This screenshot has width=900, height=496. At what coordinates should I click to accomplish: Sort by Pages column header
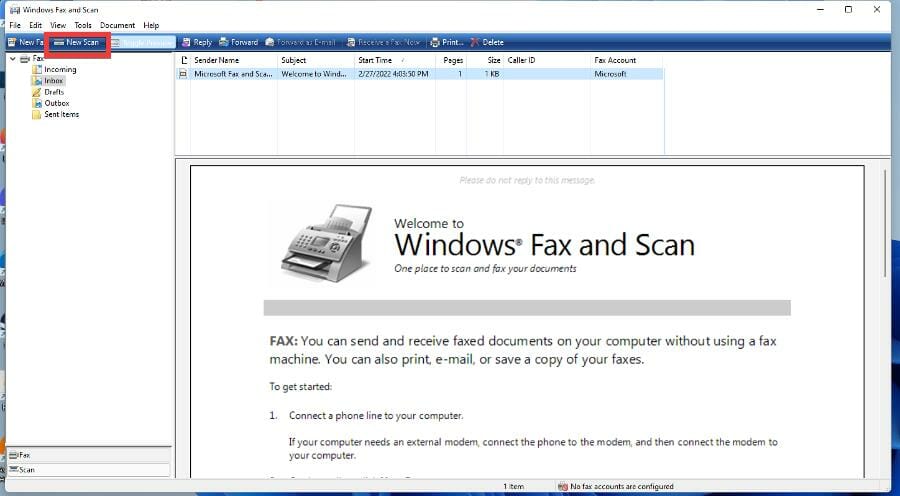pos(451,60)
